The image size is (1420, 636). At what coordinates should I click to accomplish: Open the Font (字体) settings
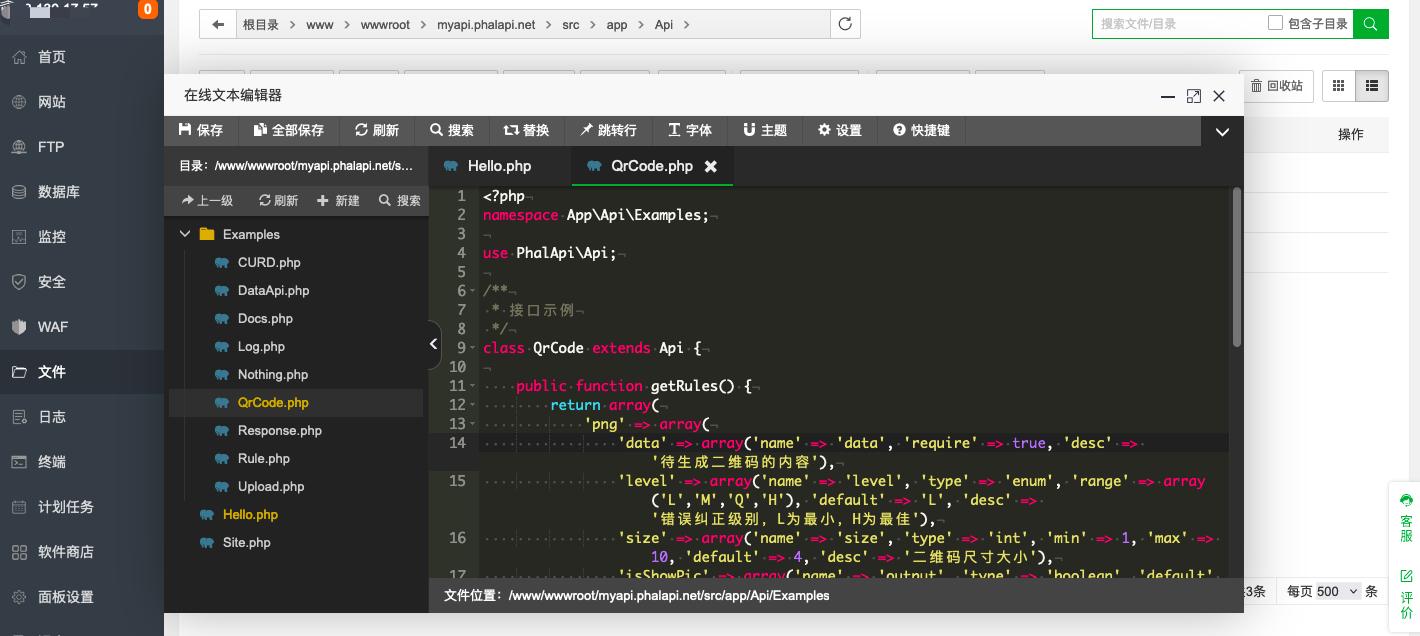[690, 130]
